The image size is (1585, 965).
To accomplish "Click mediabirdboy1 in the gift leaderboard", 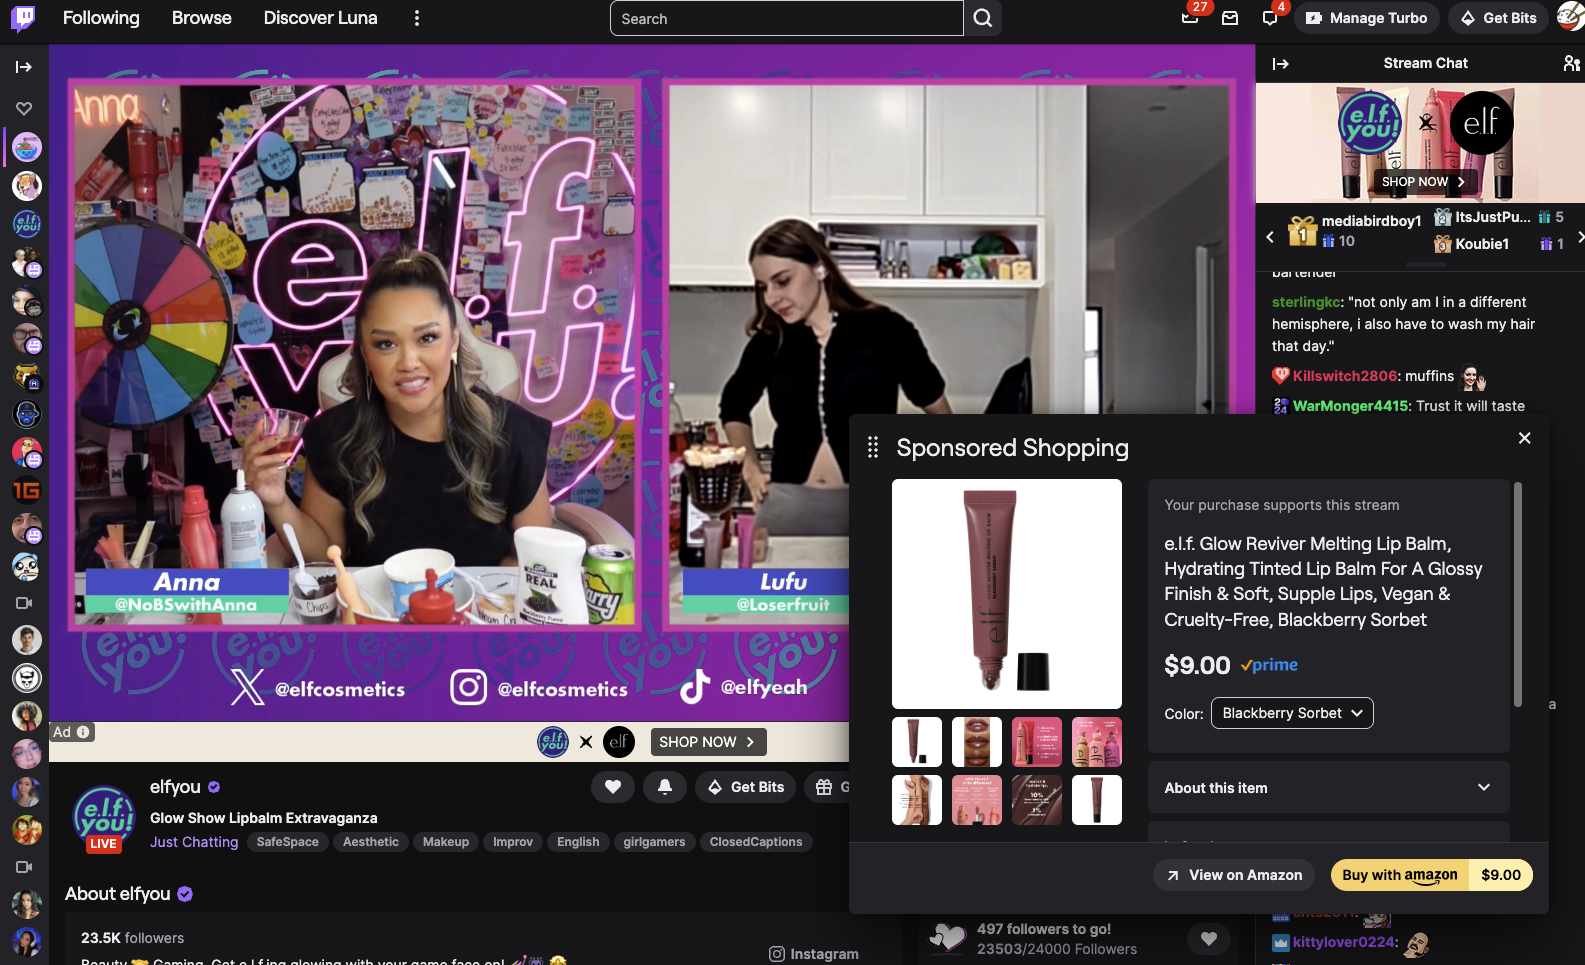I will coord(1371,221).
